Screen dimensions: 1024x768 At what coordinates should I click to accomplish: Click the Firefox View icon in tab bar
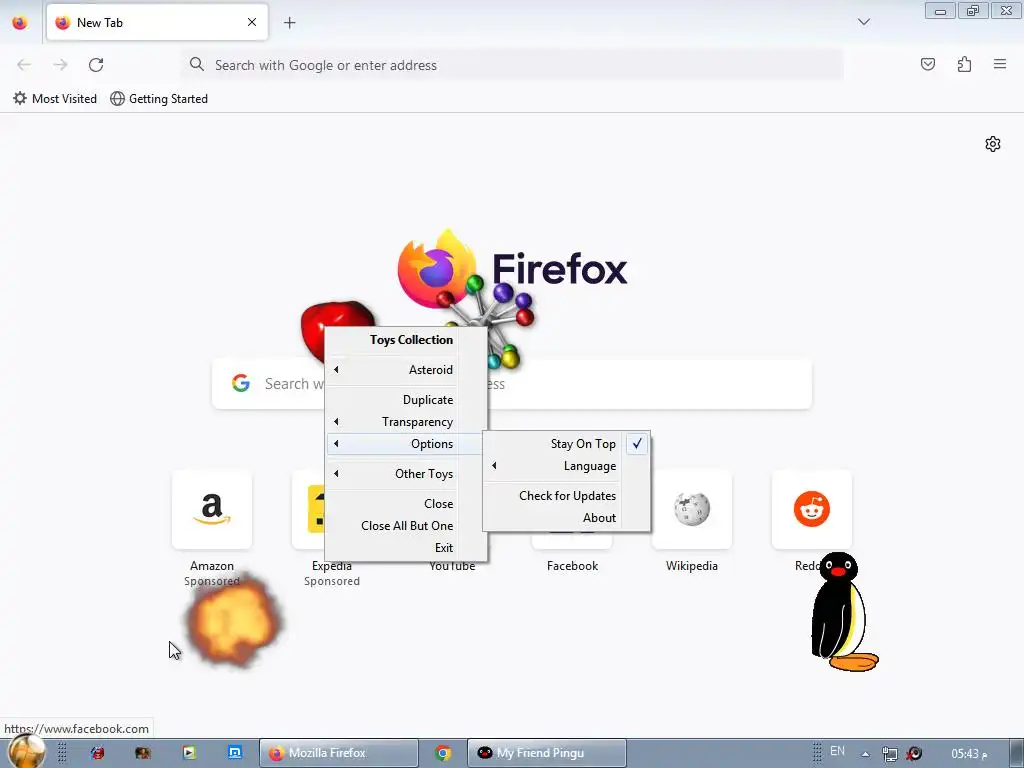coord(20,23)
